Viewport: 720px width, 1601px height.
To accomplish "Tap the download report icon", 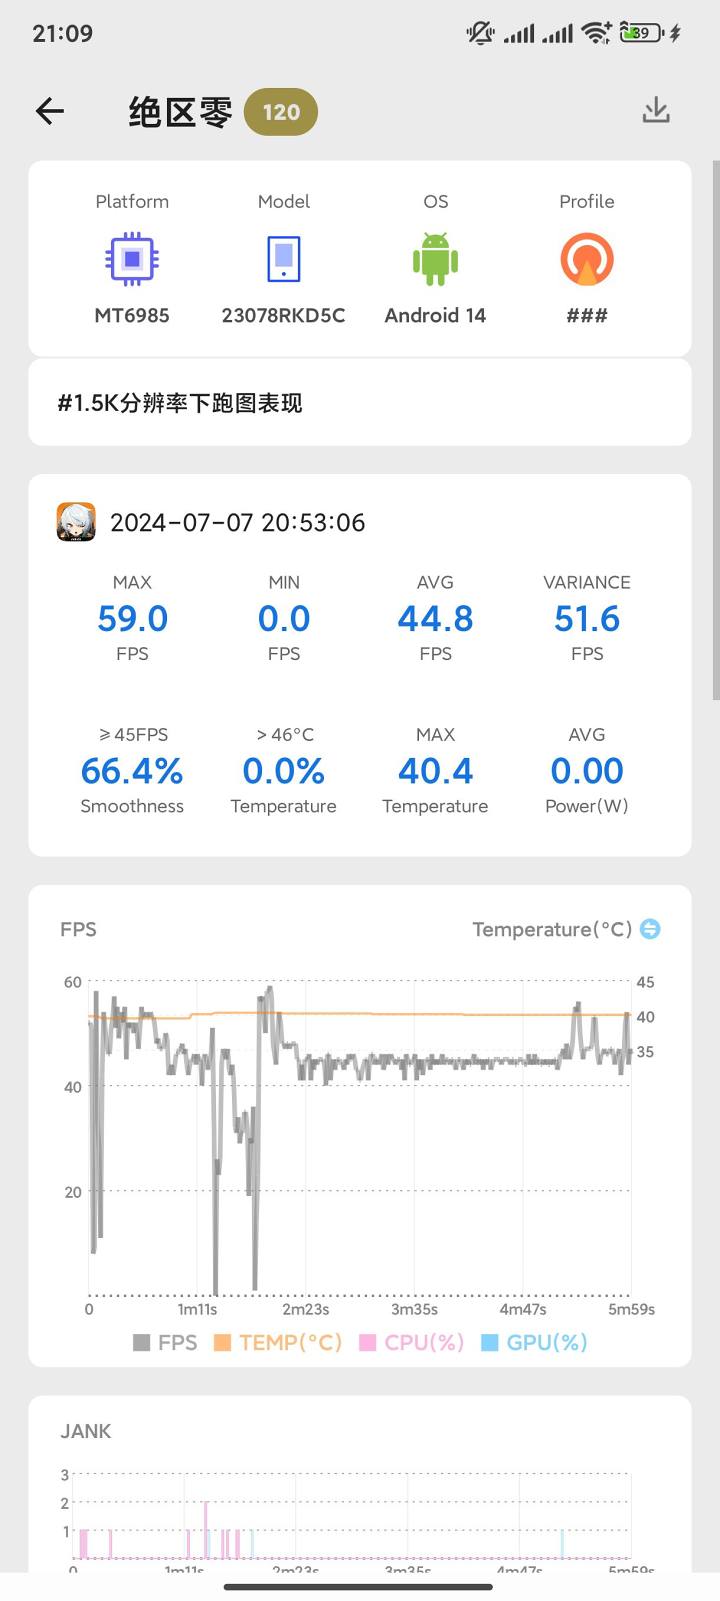I will 656,110.
